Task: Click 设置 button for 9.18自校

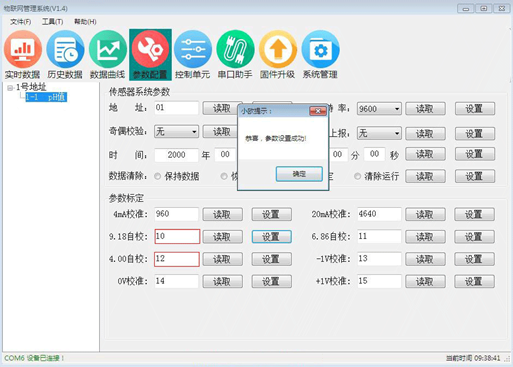Action: [x=272, y=237]
